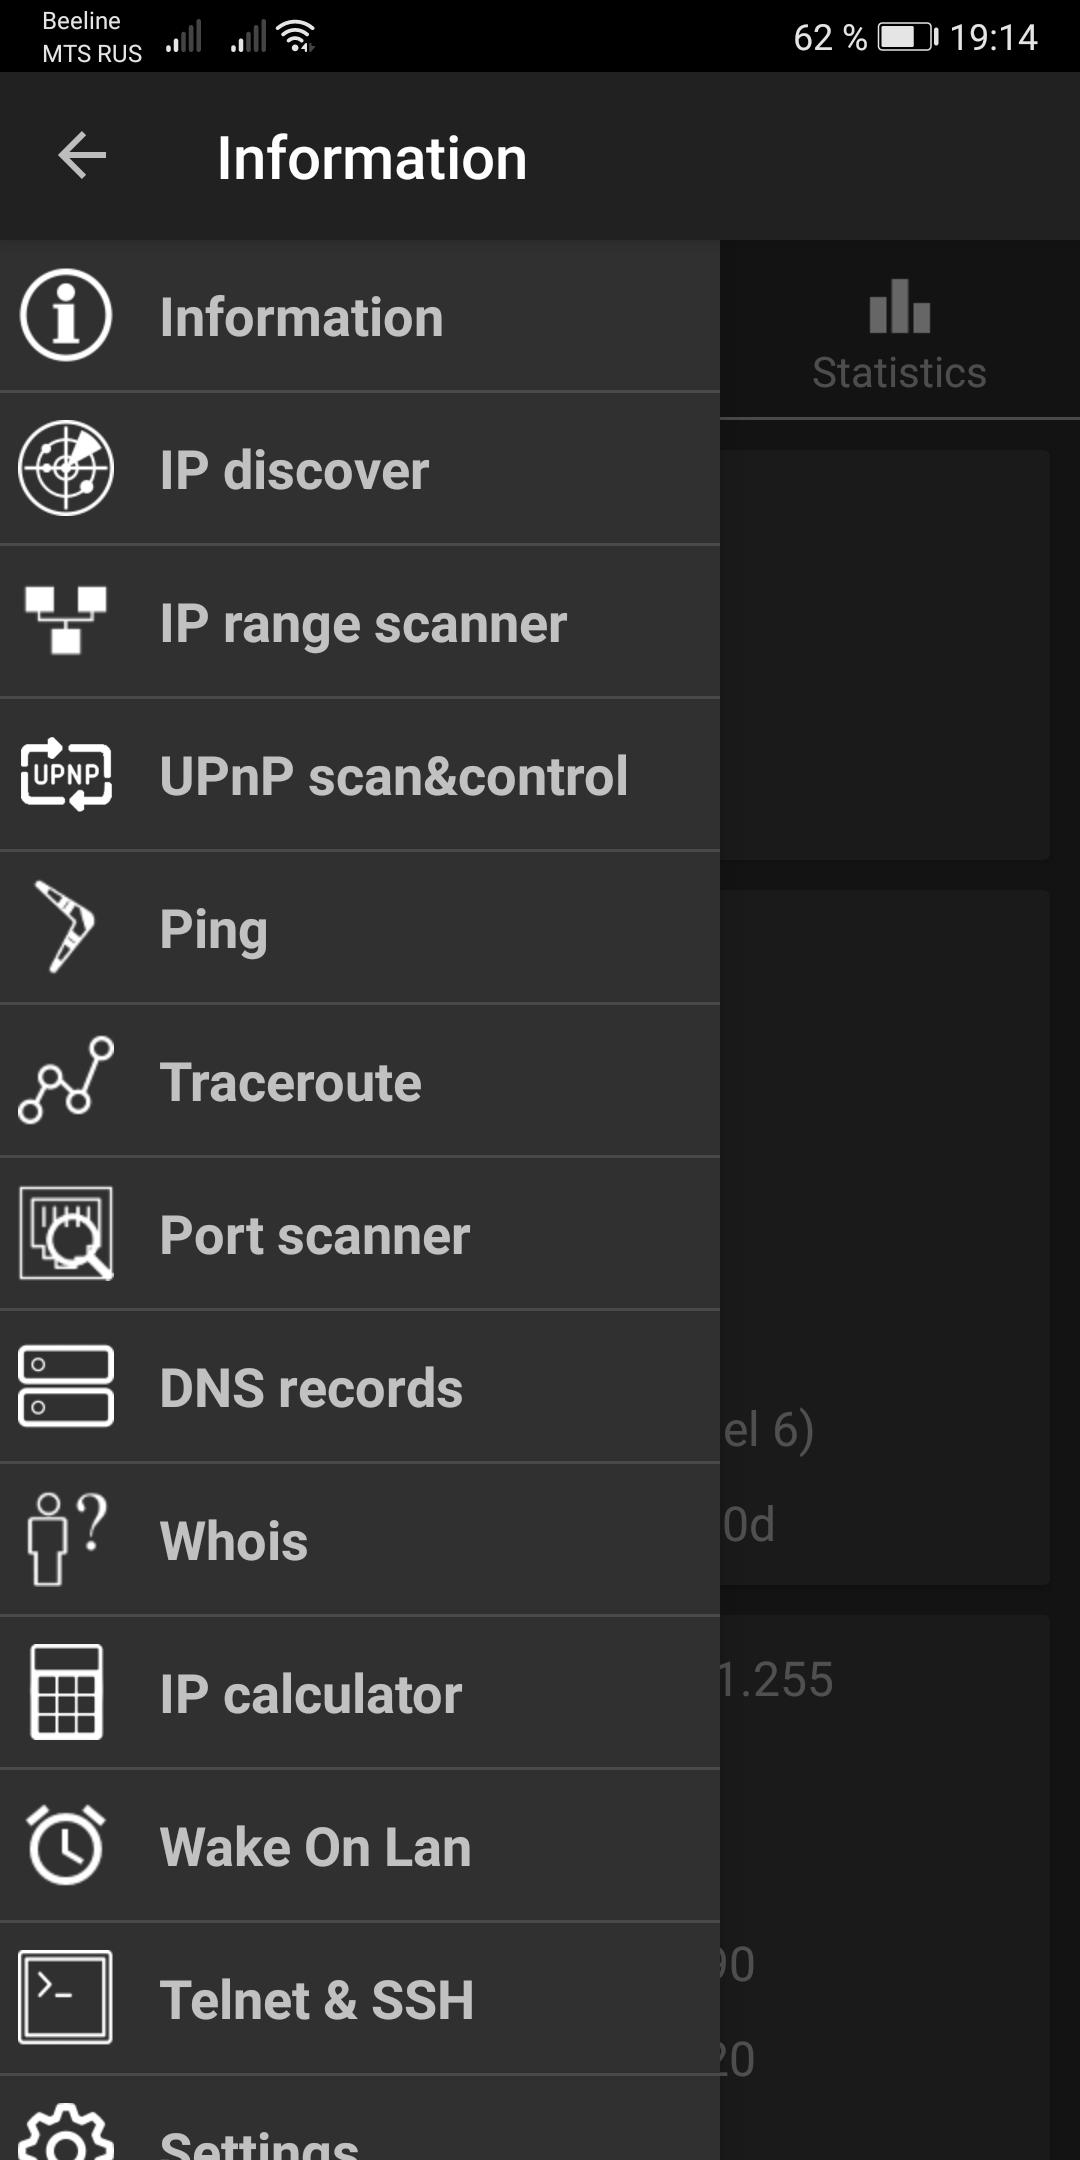
Task: Open the Information menu entry
Action: (301, 317)
